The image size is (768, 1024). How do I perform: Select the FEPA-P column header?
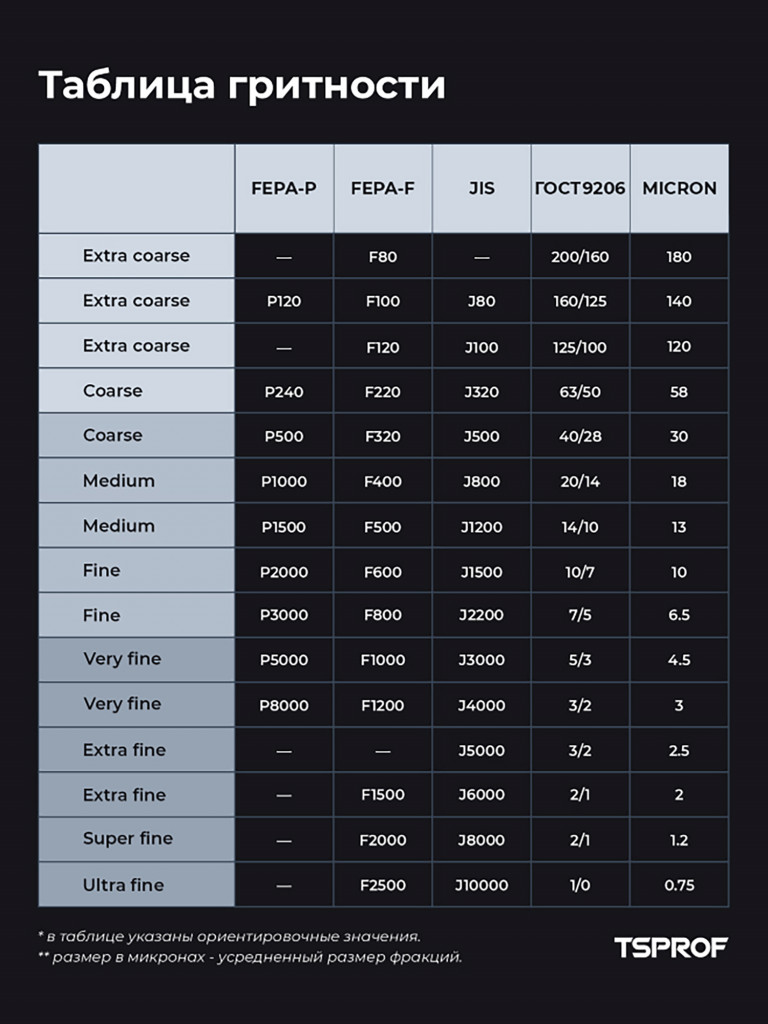coord(284,188)
